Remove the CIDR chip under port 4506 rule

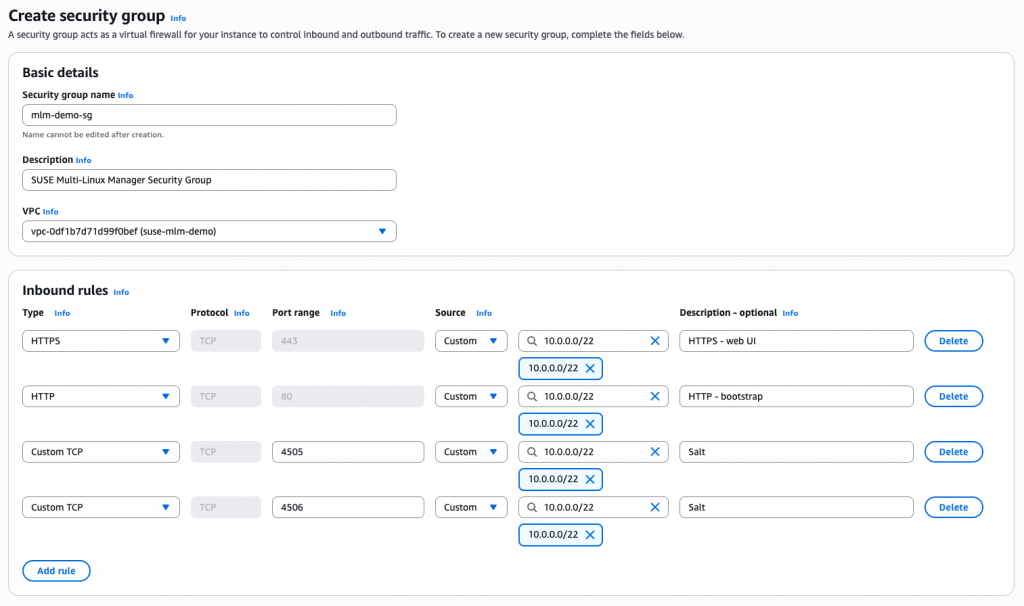point(590,535)
